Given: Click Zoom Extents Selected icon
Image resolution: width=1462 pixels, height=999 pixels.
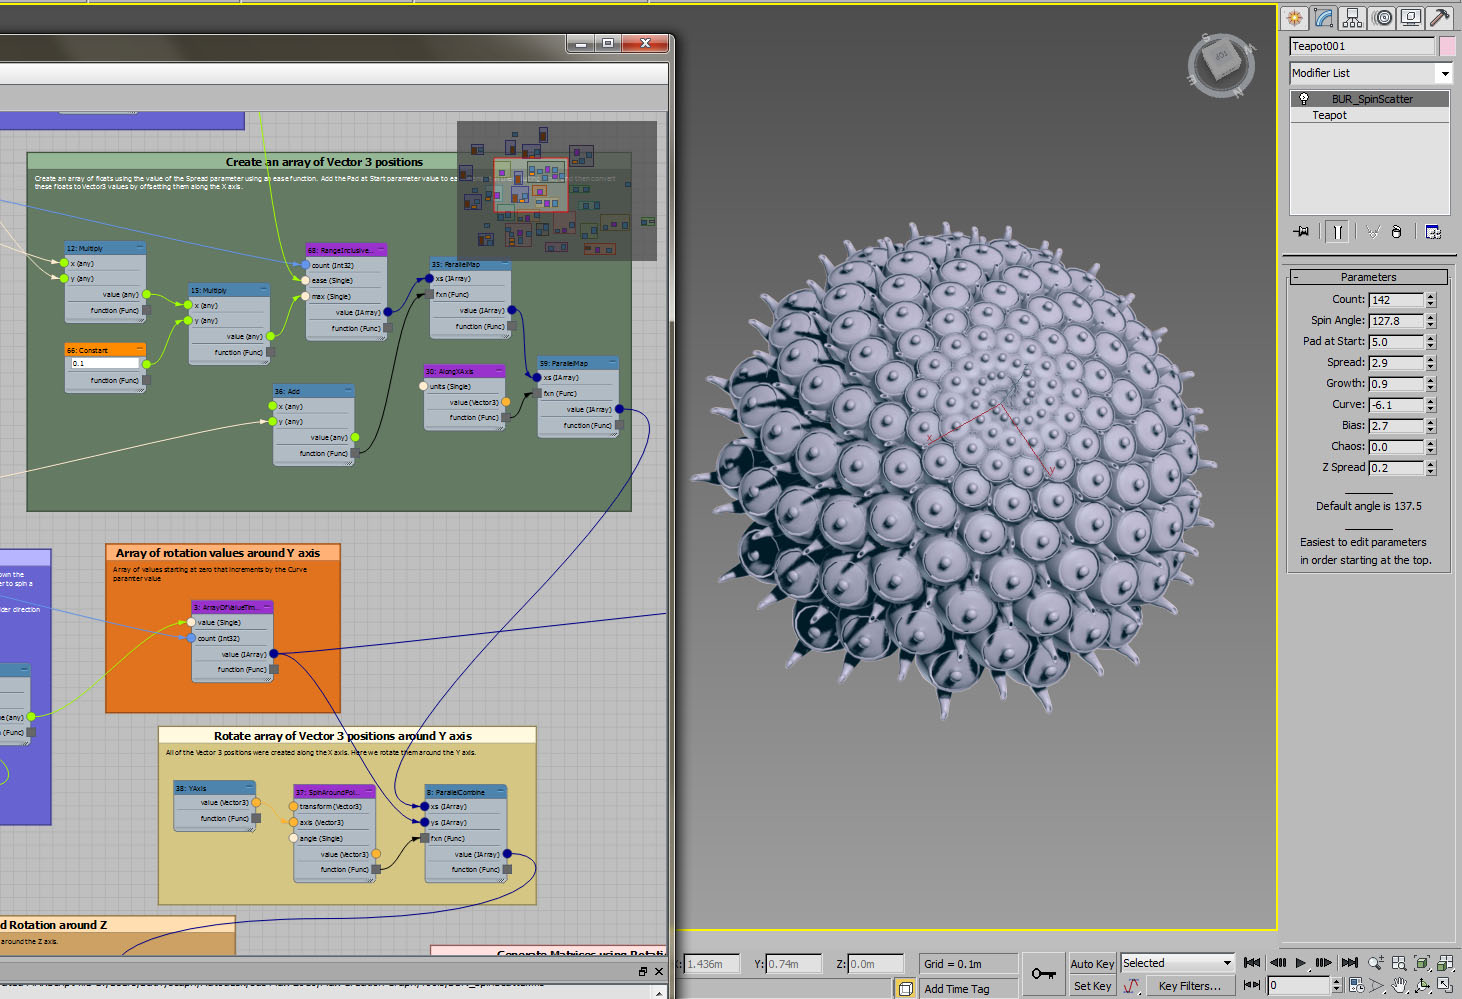Looking at the screenshot, I should (1422, 963).
